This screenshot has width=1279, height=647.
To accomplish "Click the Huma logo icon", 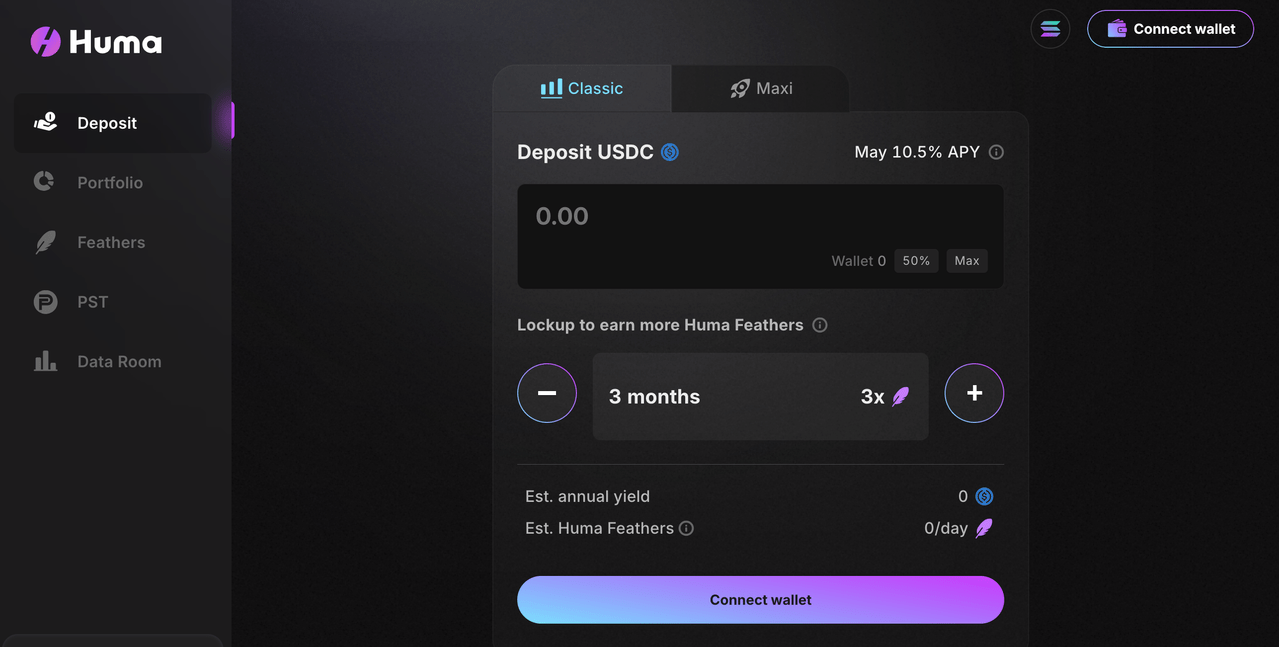I will (x=46, y=42).
